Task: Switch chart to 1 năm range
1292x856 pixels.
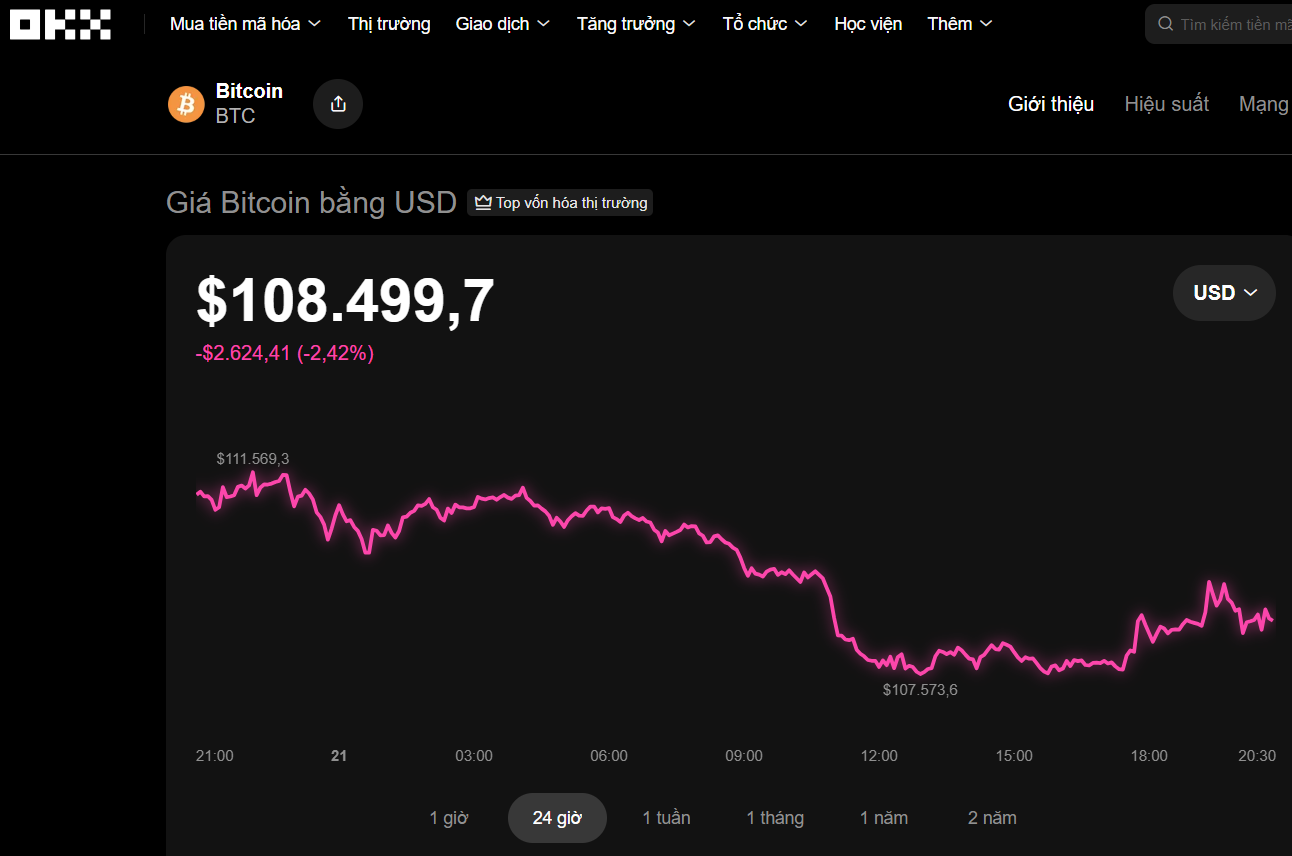Action: click(x=884, y=818)
